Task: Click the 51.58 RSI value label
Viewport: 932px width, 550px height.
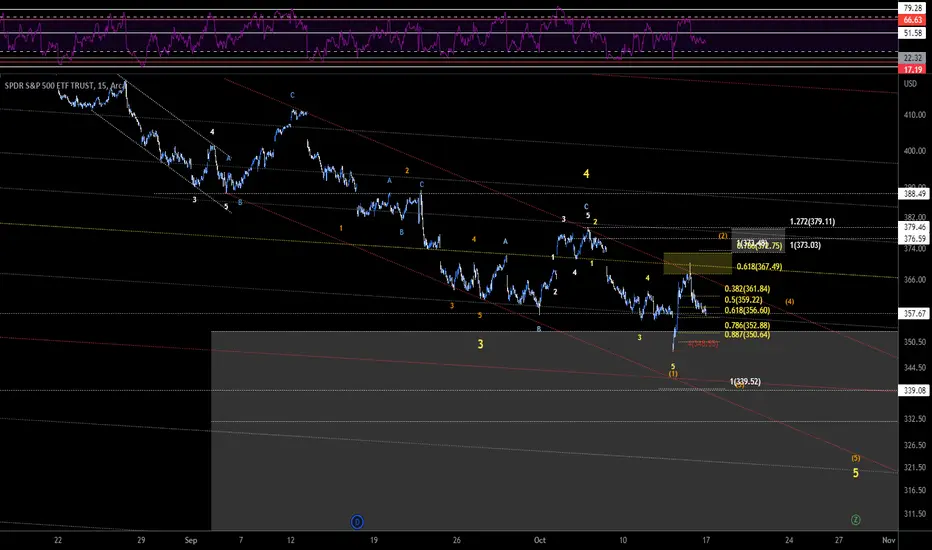Action: coord(912,33)
